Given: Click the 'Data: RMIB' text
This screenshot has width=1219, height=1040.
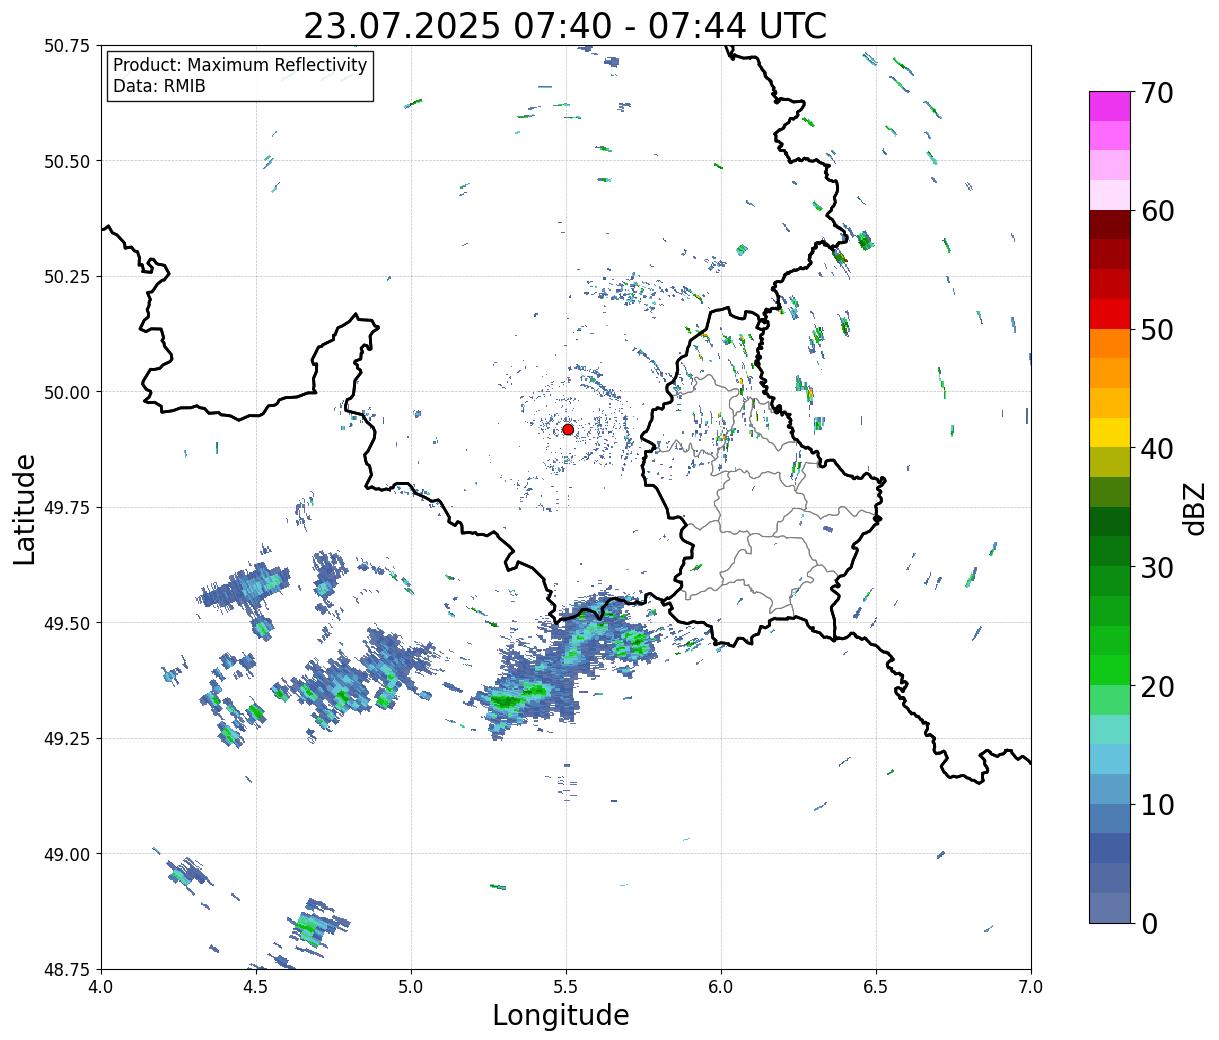Looking at the screenshot, I should (x=159, y=86).
